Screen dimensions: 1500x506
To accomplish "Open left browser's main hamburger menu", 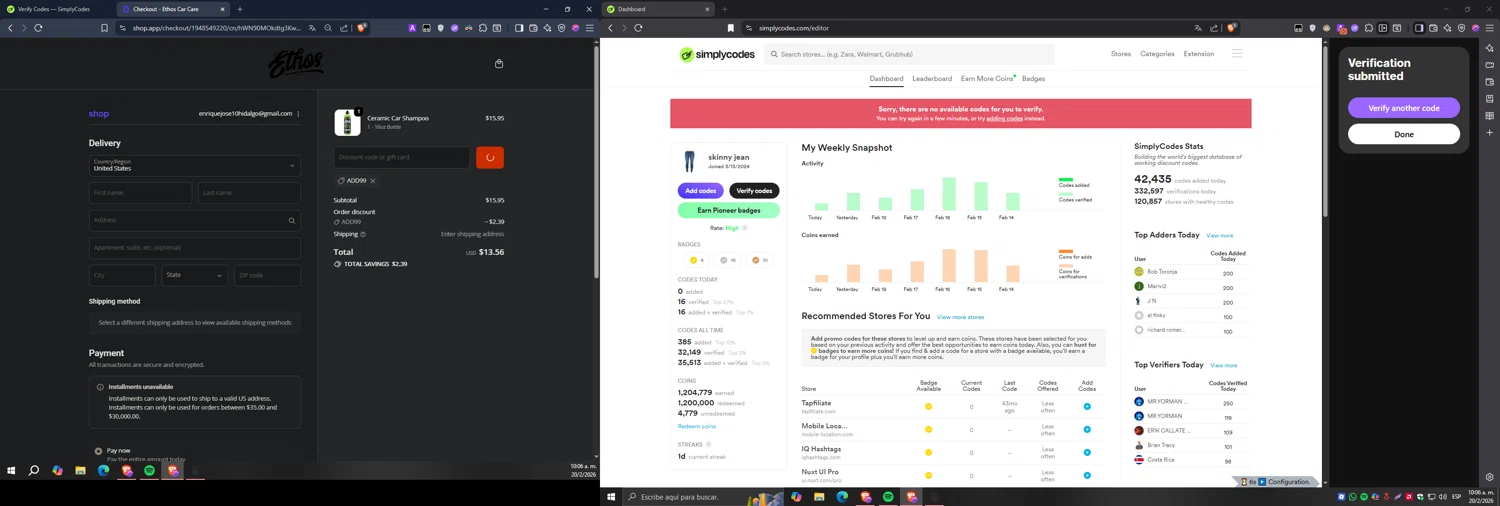I will tap(589, 28).
